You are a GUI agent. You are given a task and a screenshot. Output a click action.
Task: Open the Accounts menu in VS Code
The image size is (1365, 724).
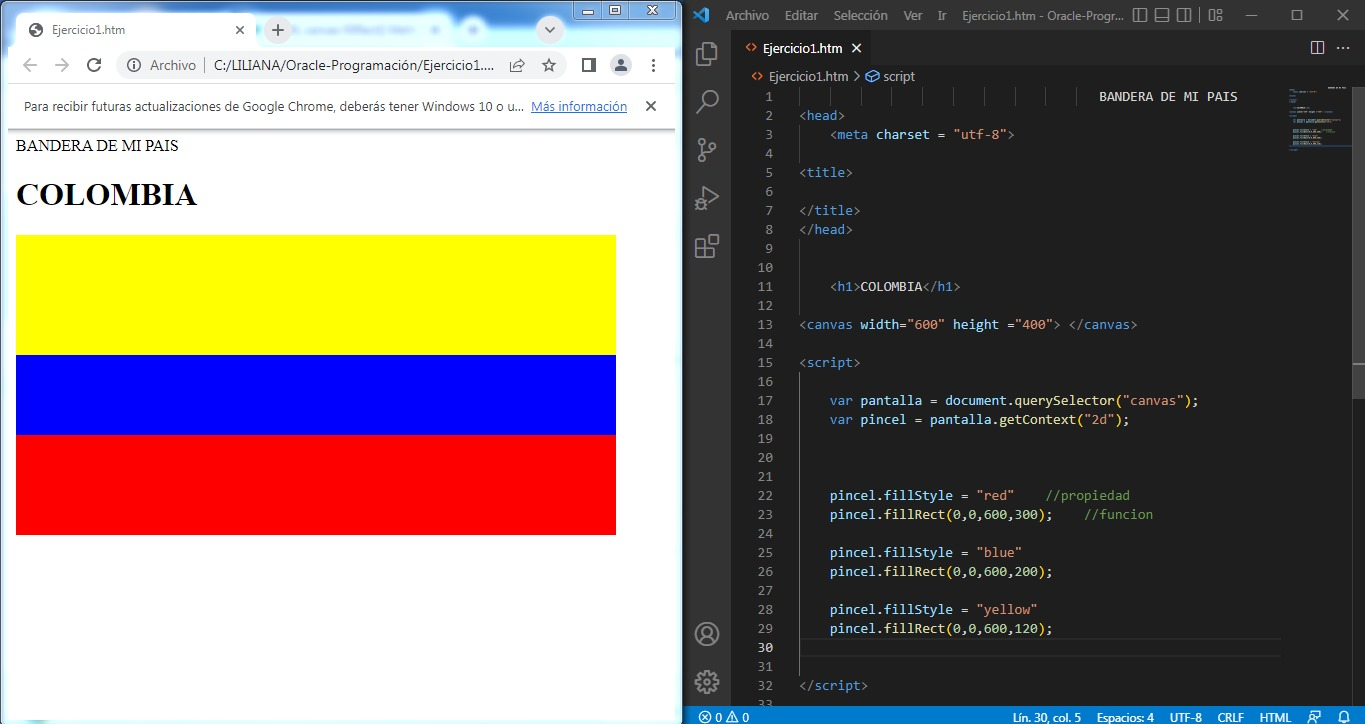pyautogui.click(x=707, y=634)
